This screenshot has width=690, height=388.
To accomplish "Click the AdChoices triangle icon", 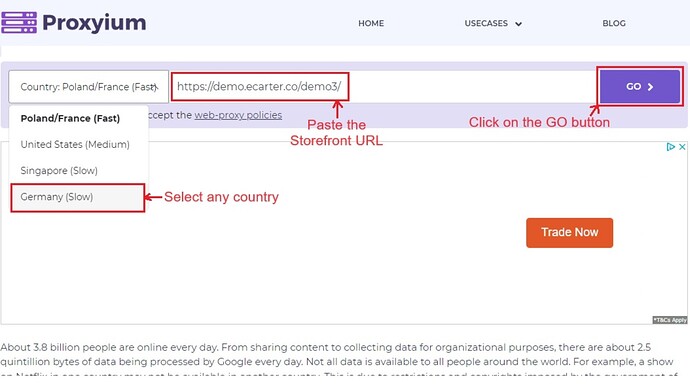I will pyautogui.click(x=670, y=147).
